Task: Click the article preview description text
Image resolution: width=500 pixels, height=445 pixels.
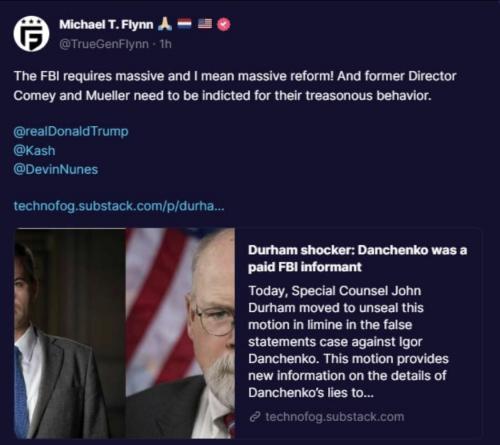Action: coord(348,342)
